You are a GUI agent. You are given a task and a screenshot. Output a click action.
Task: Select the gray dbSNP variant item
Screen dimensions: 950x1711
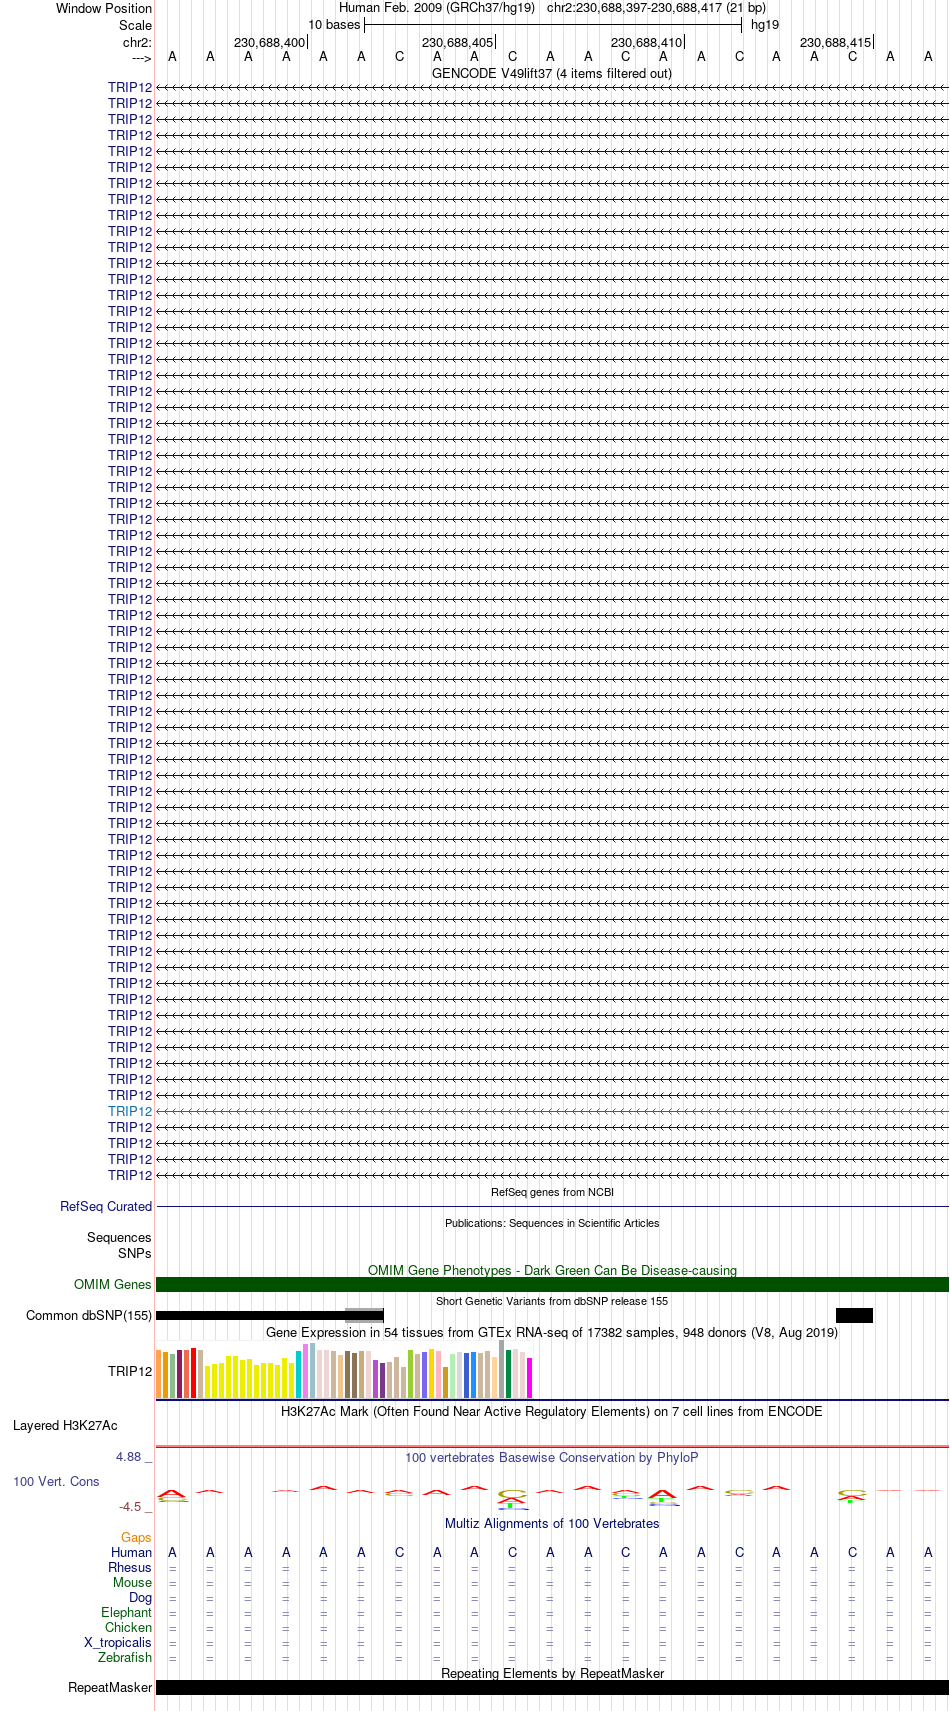click(364, 1315)
